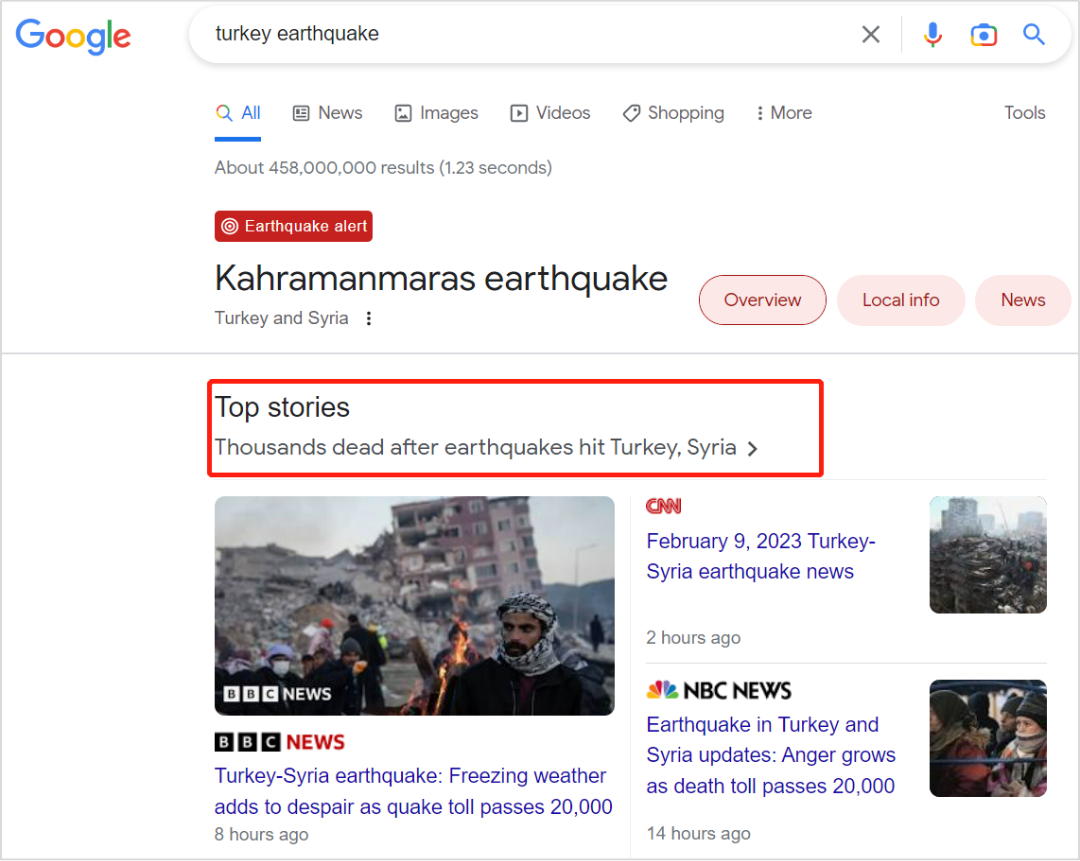The height and width of the screenshot is (861, 1080).
Task: Expand the More search filters menu
Action: tap(783, 113)
